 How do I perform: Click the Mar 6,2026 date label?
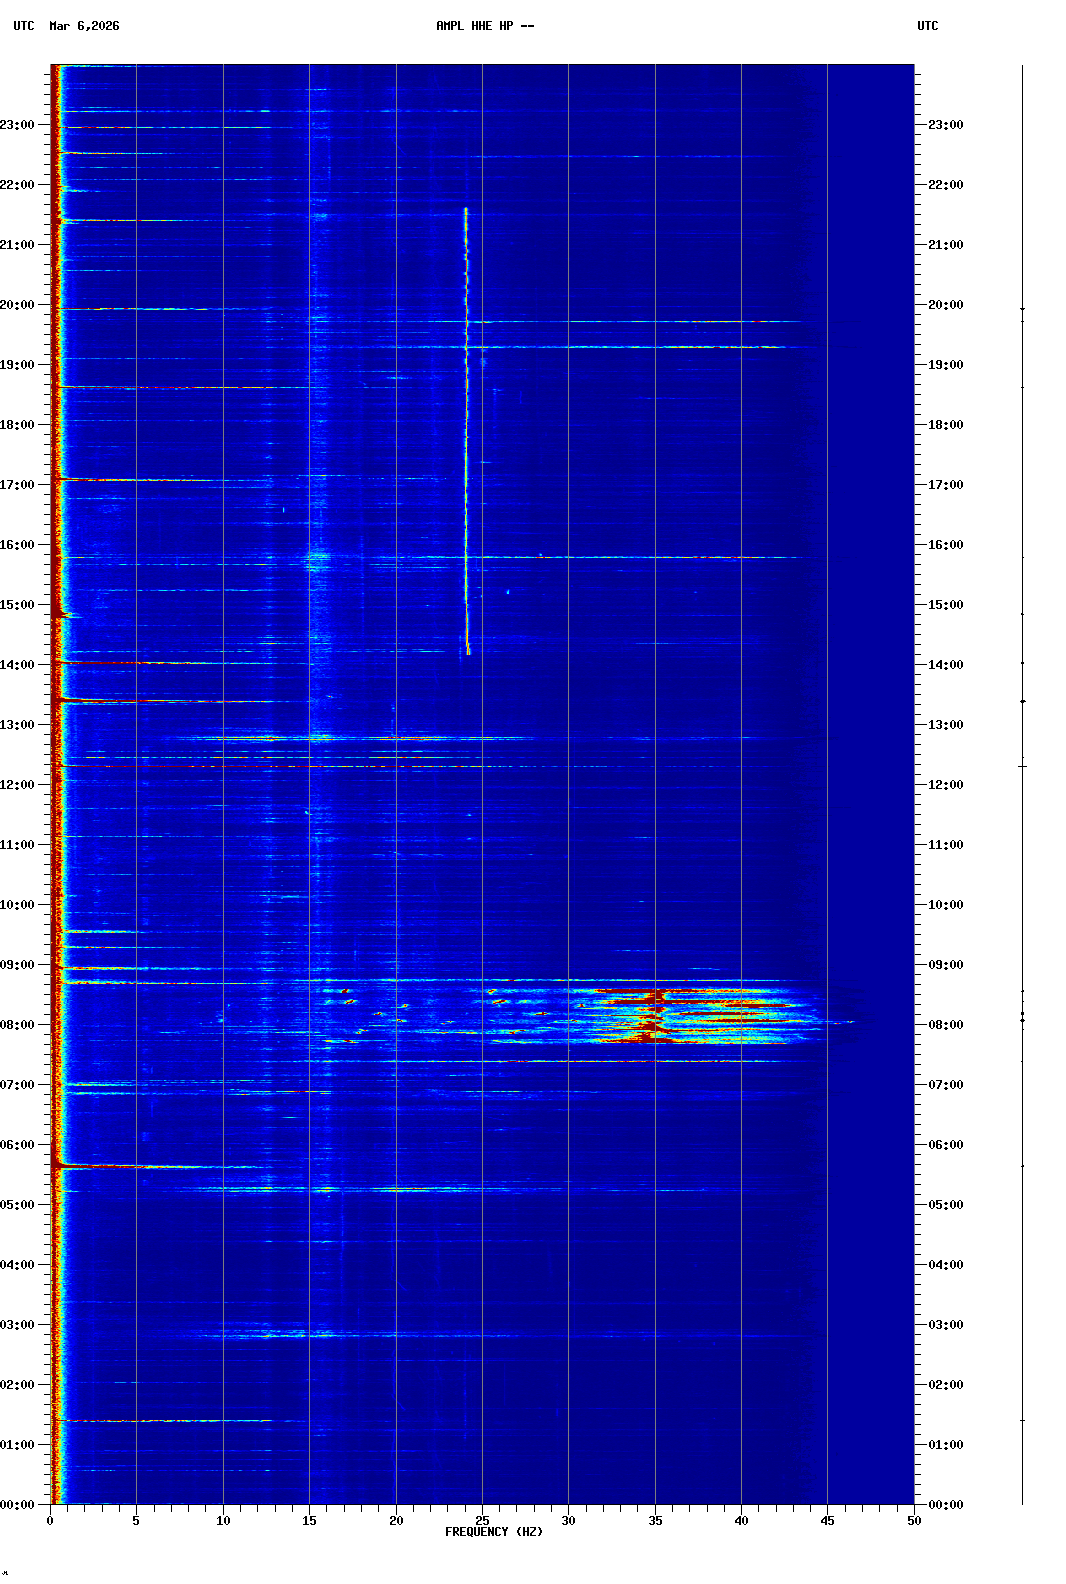(84, 26)
